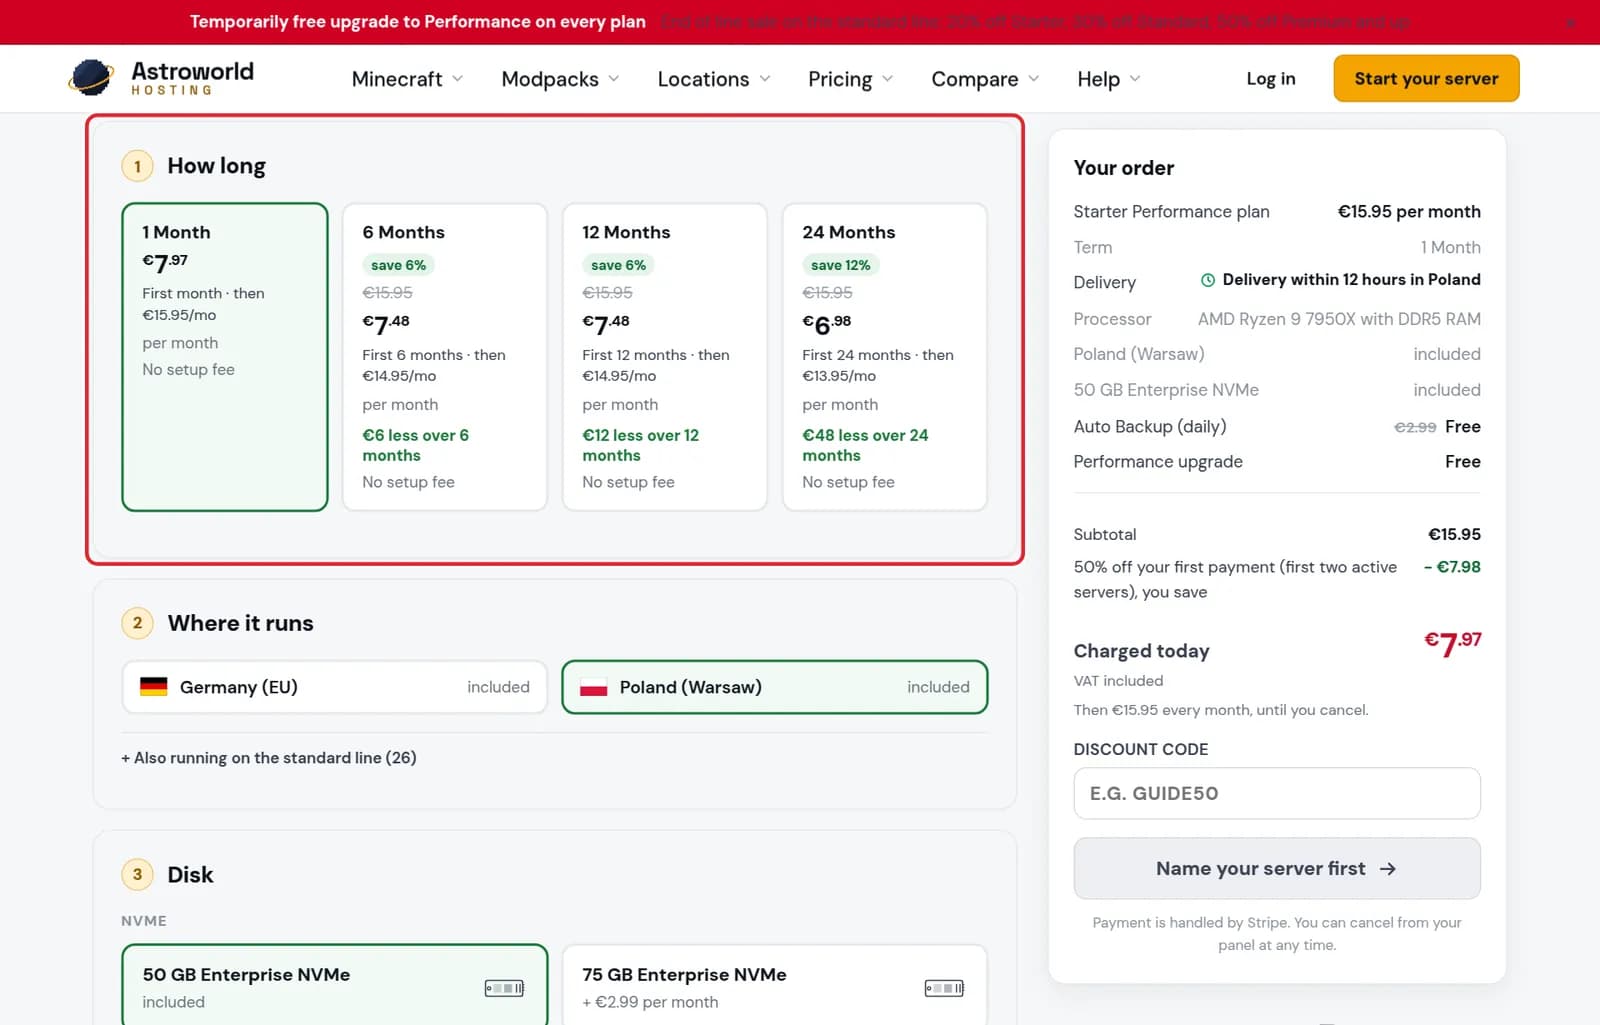
Task: Open the Compare dropdown
Action: (985, 79)
